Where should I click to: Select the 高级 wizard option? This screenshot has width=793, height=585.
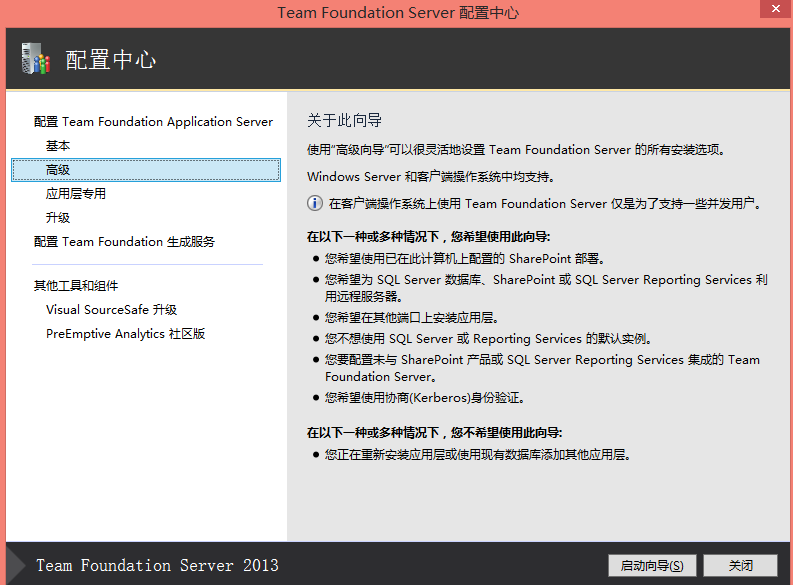[146, 170]
